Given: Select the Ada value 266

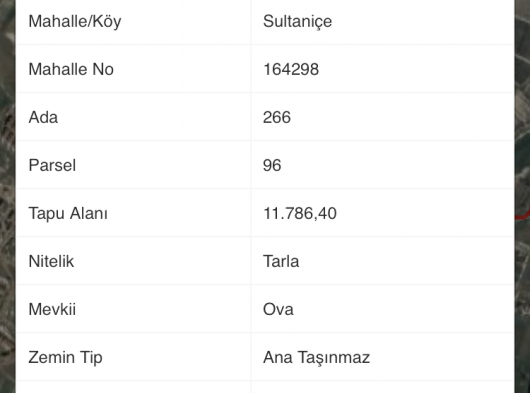Looking at the screenshot, I should tap(276, 117).
